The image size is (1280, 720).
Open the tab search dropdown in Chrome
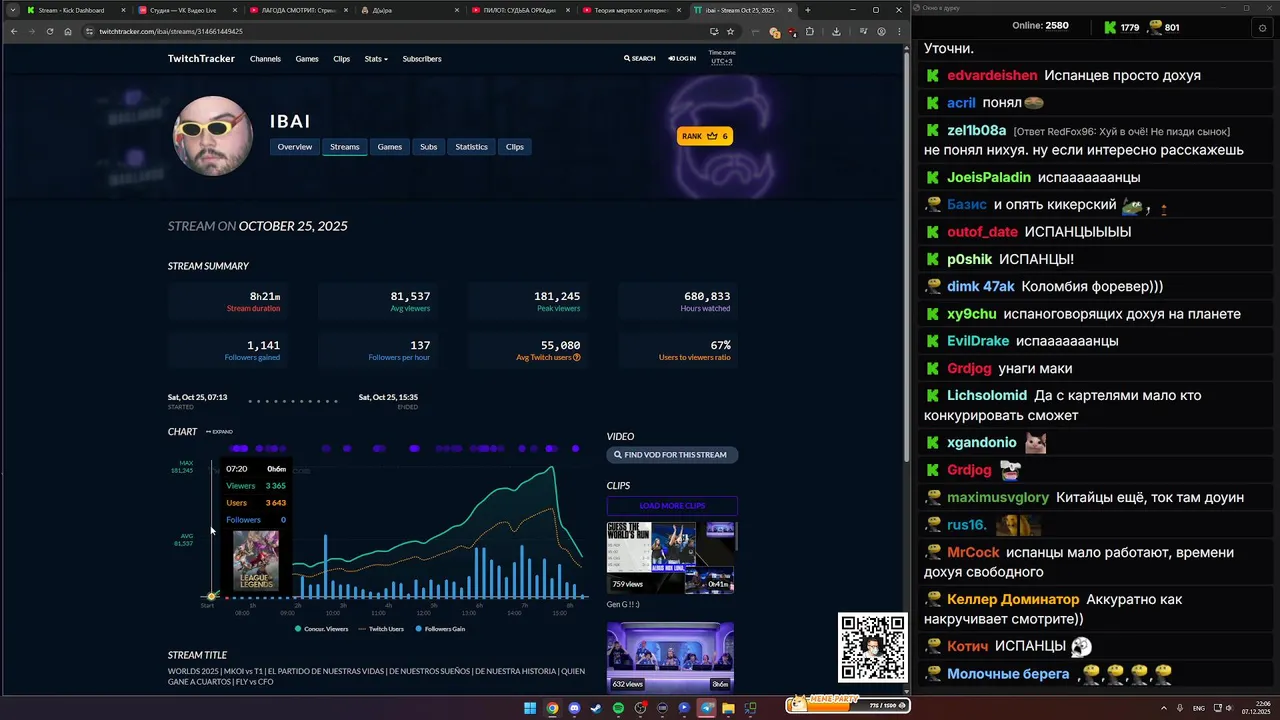point(13,10)
